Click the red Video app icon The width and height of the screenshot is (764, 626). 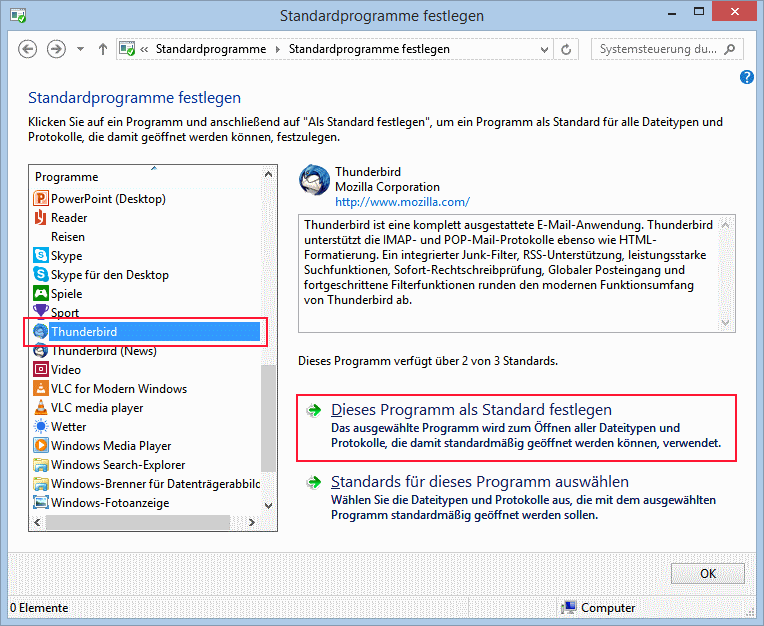pos(40,370)
